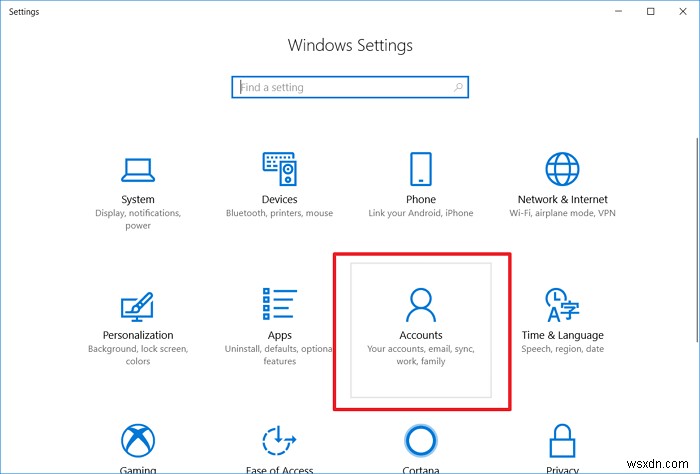
Task: Open the Privacy padlock icon
Action: pos(562,441)
